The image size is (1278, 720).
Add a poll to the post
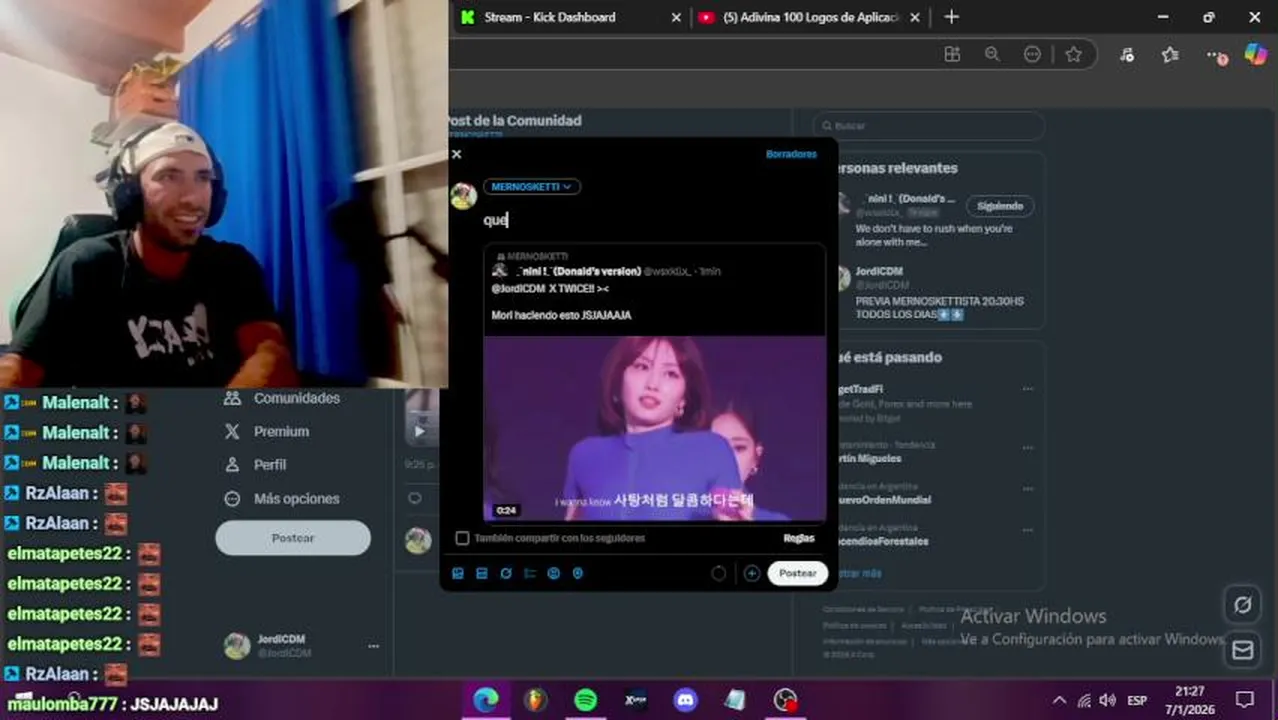point(530,574)
